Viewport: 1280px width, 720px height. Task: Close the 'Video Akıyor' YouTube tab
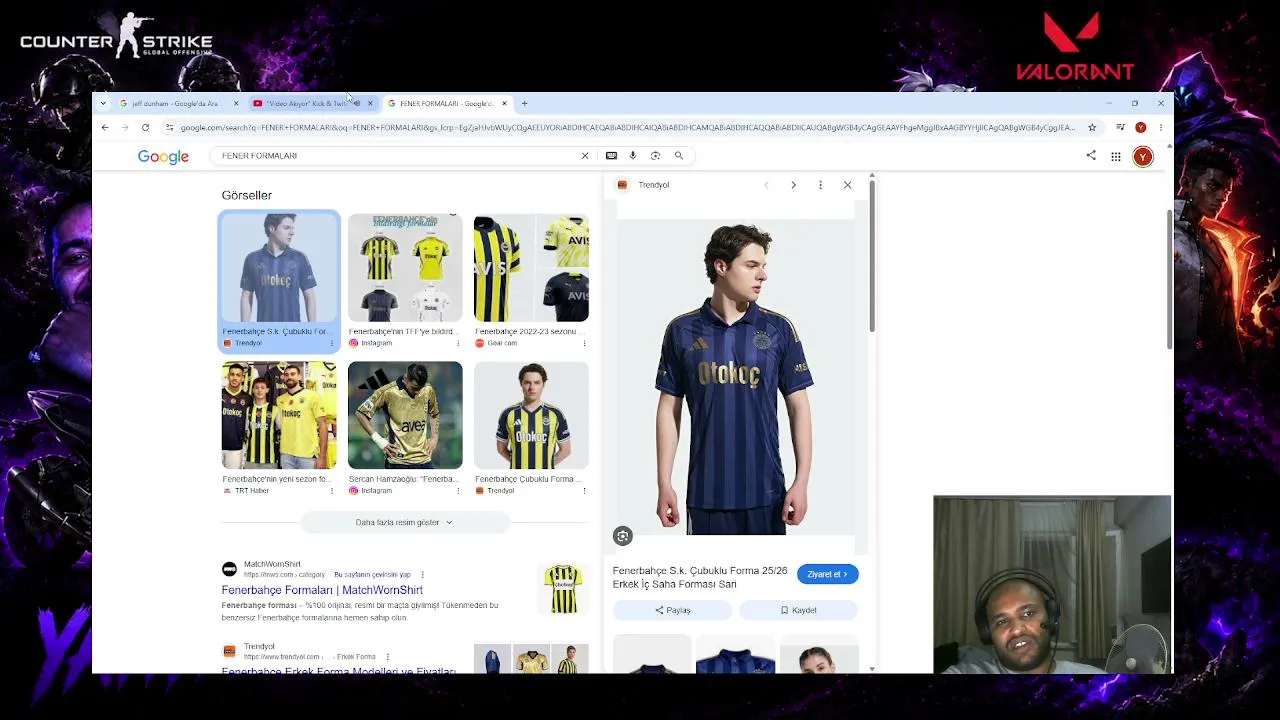tap(370, 103)
